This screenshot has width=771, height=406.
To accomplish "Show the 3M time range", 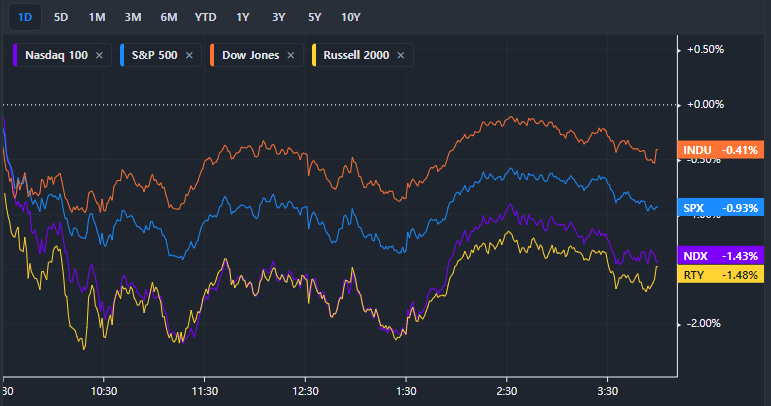I will (x=133, y=16).
